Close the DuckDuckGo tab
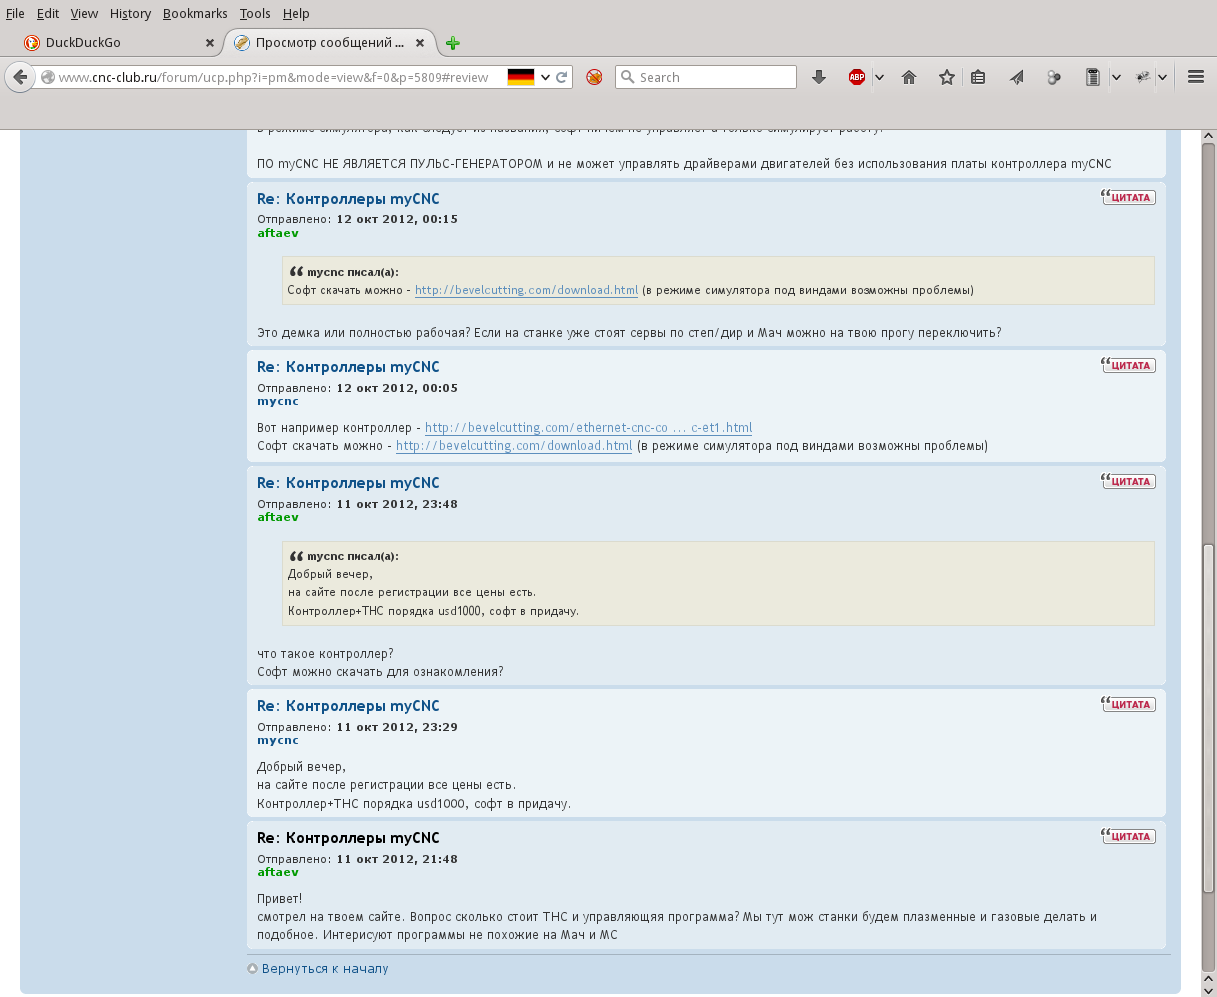This screenshot has height=997, width=1217. pos(210,43)
